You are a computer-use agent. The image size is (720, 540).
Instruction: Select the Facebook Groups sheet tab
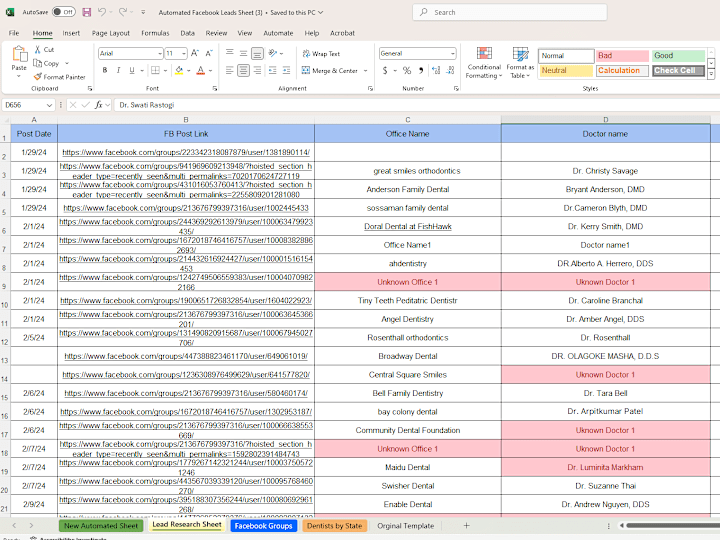(264, 526)
